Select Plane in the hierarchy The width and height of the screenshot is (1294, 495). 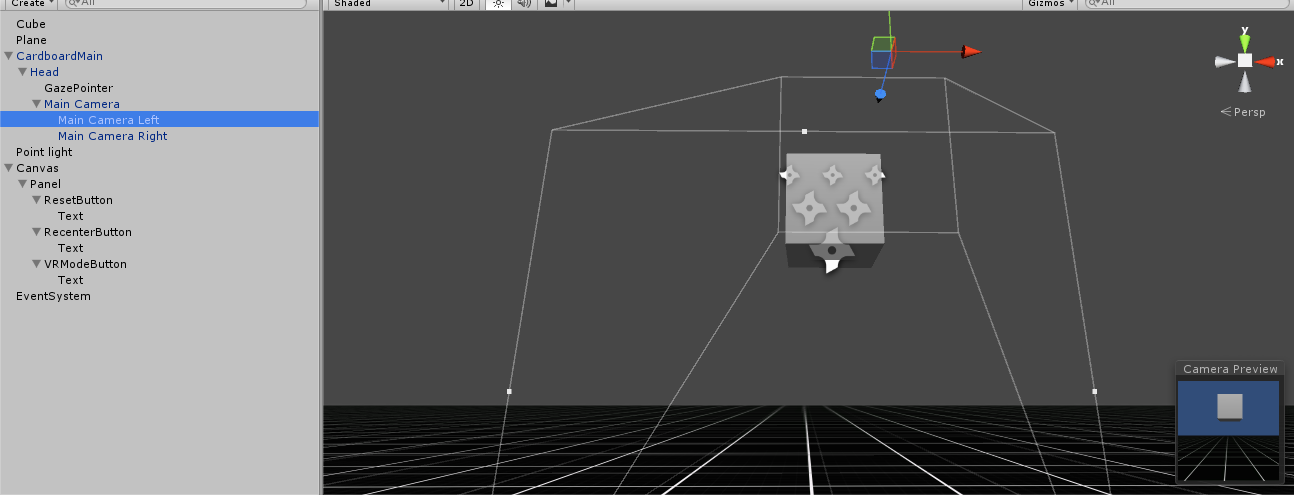coord(160,40)
